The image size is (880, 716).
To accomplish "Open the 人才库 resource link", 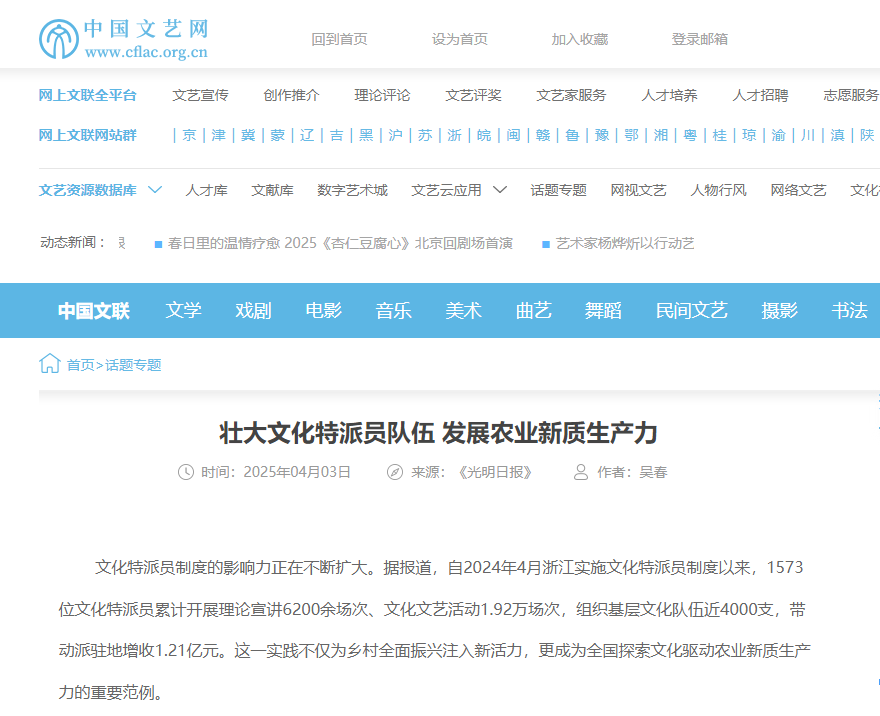I will pyautogui.click(x=206, y=190).
